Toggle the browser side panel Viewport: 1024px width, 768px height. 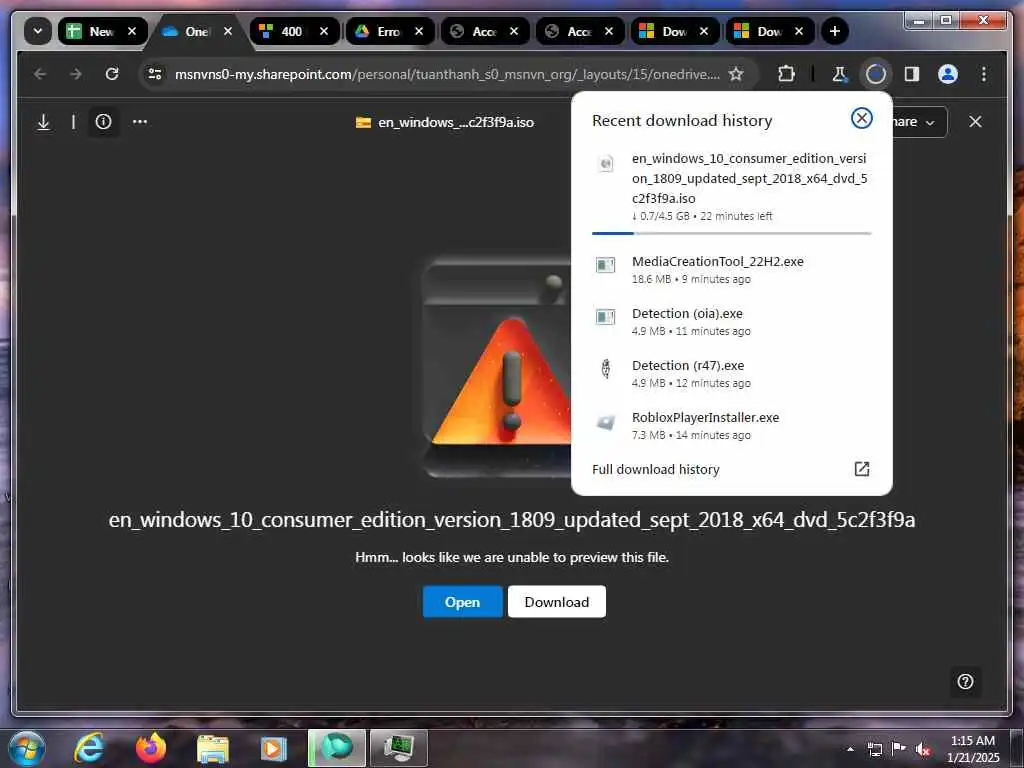(912, 74)
